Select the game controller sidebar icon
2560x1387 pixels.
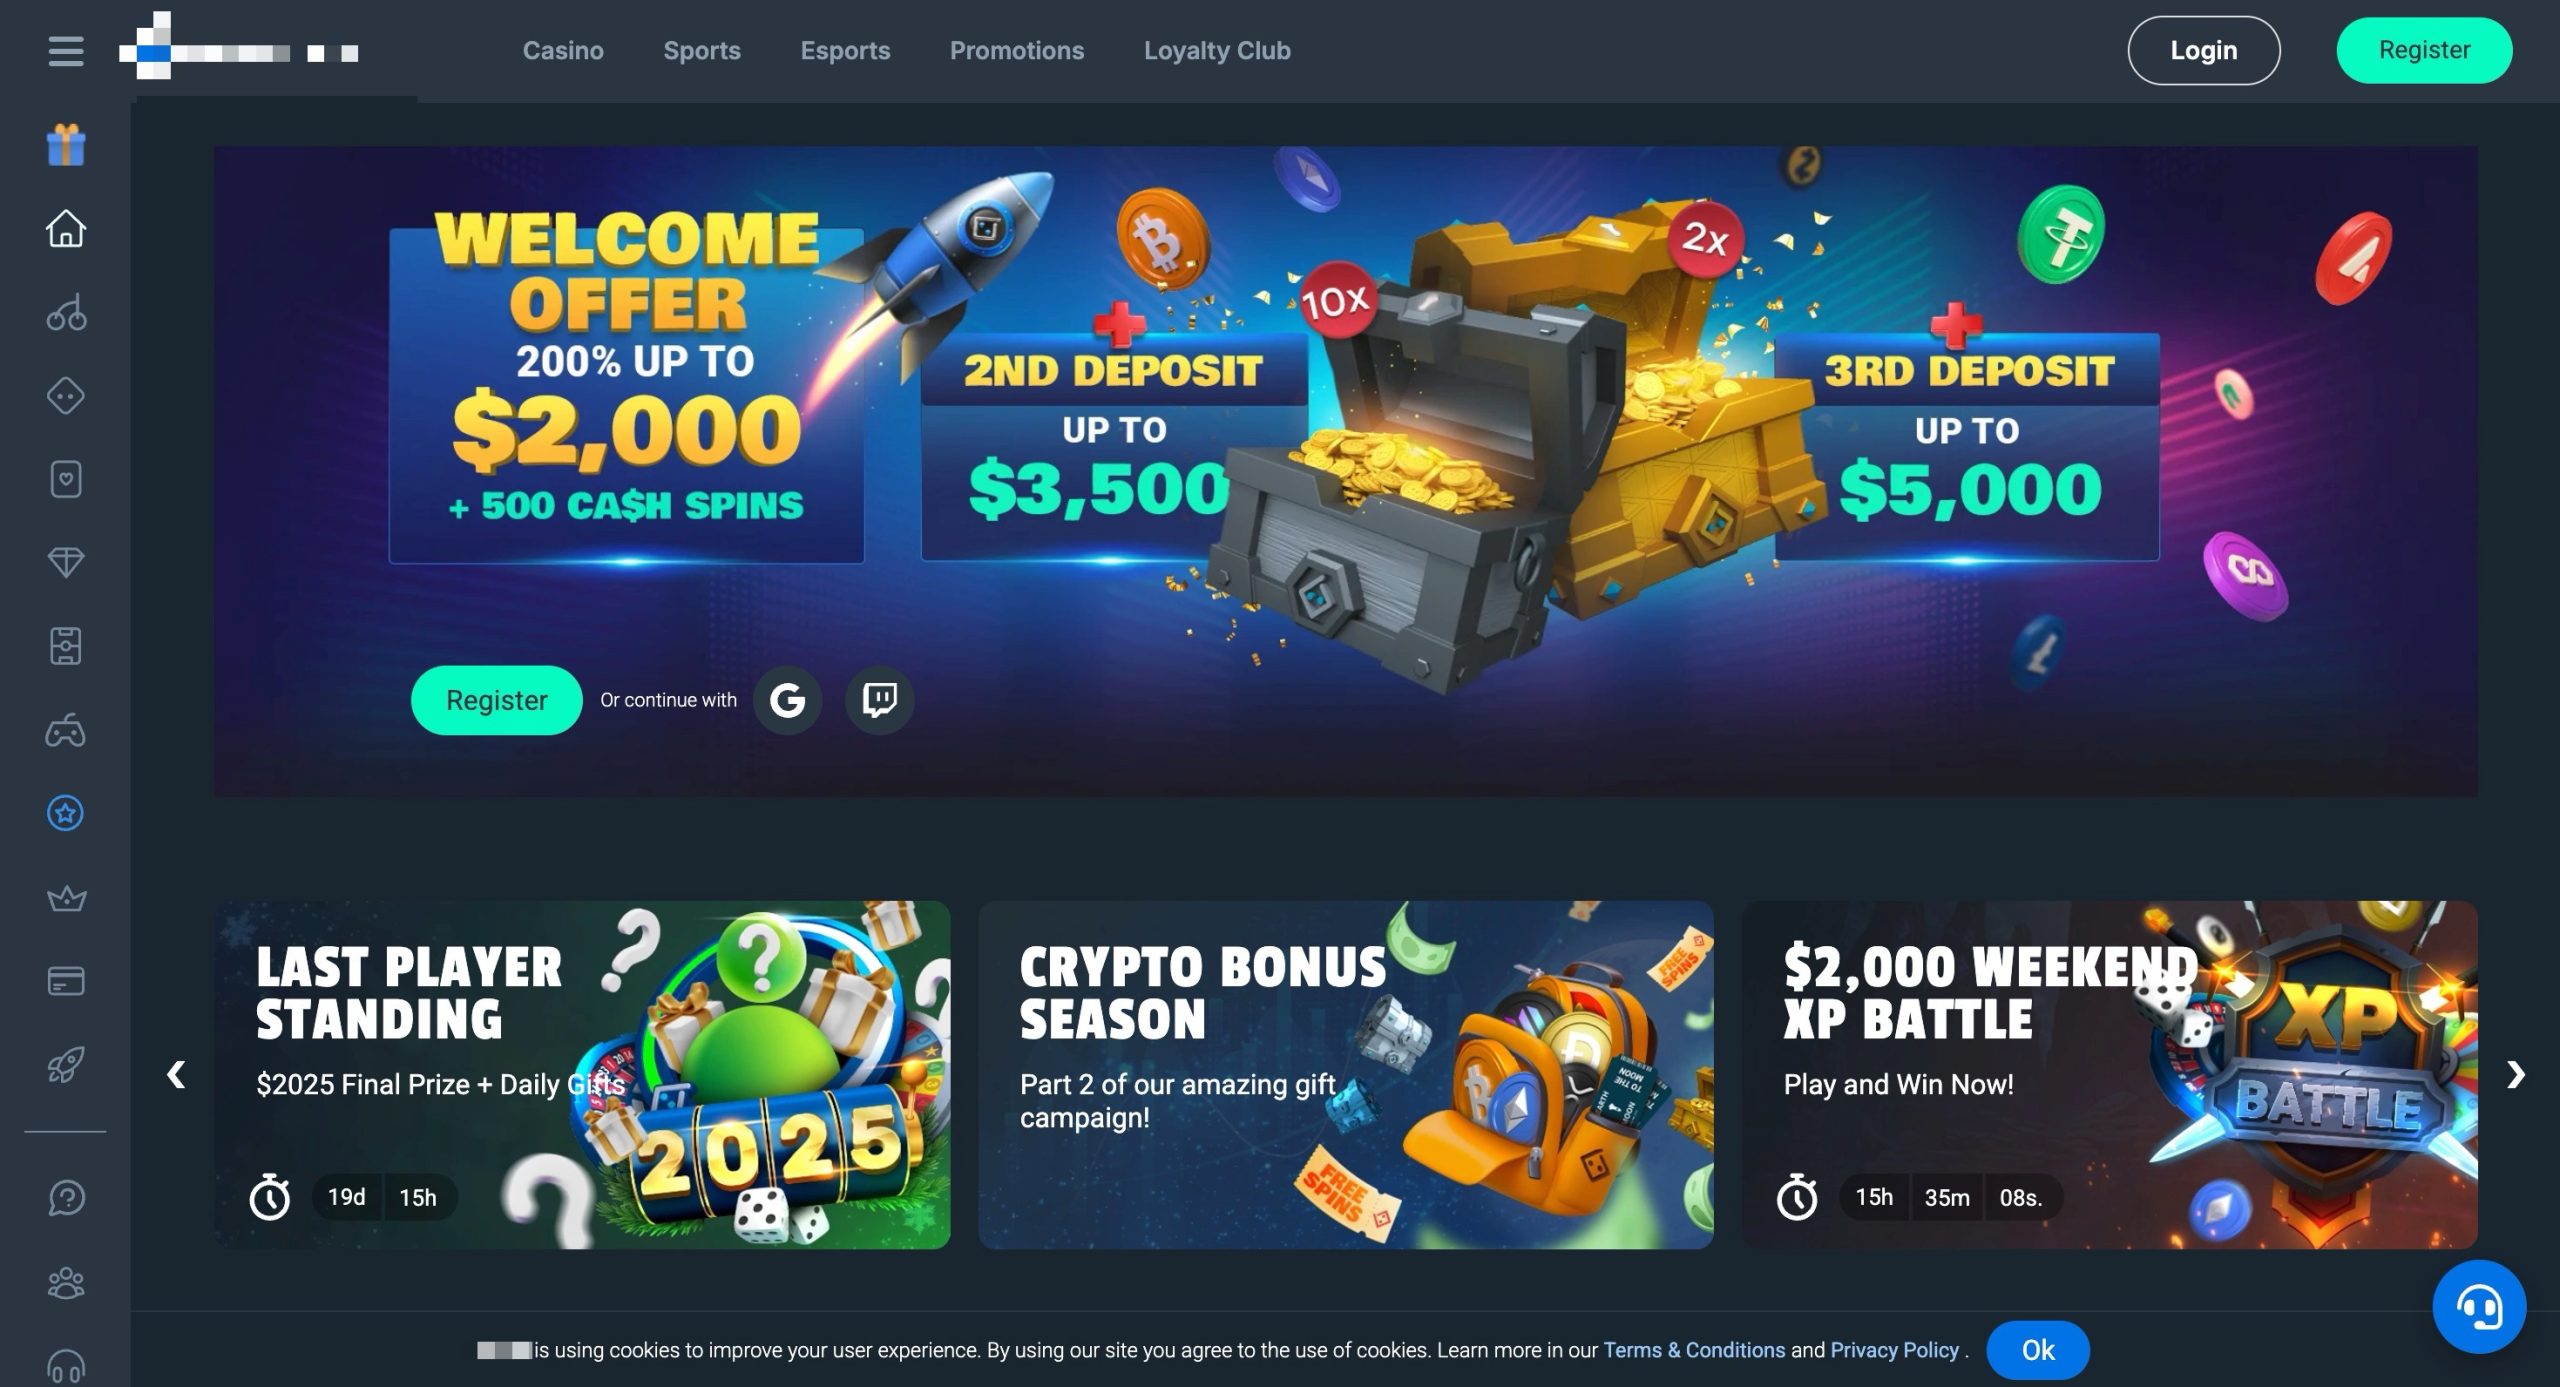click(66, 731)
